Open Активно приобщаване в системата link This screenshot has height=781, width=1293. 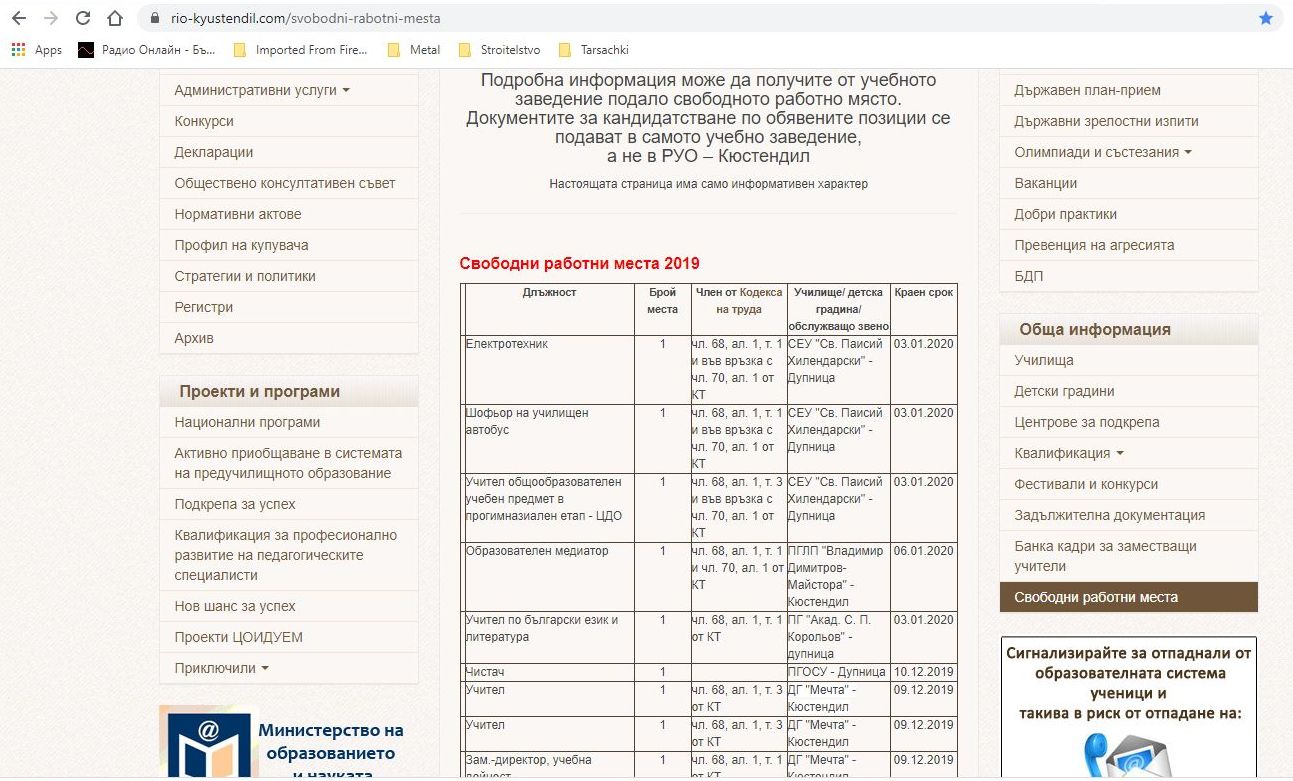click(288, 463)
